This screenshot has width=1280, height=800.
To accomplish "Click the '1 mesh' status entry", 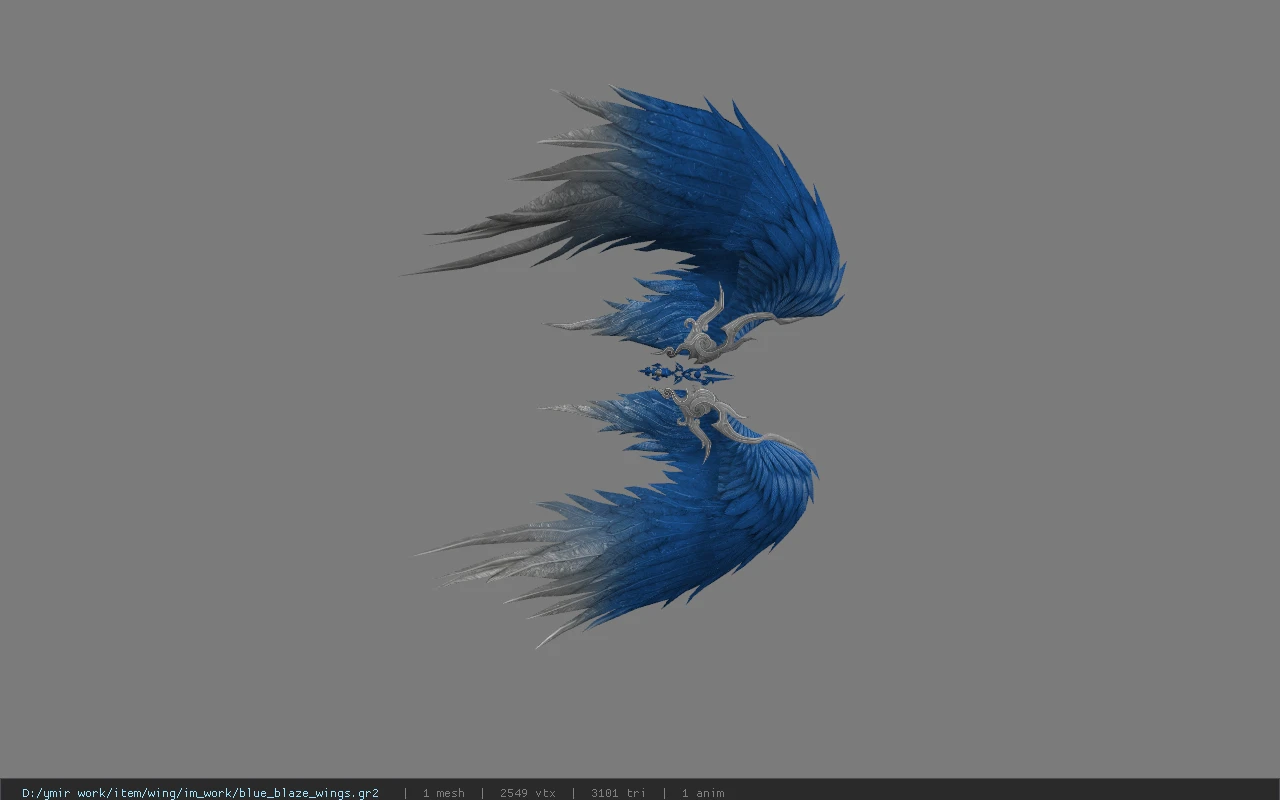I will click(443, 793).
